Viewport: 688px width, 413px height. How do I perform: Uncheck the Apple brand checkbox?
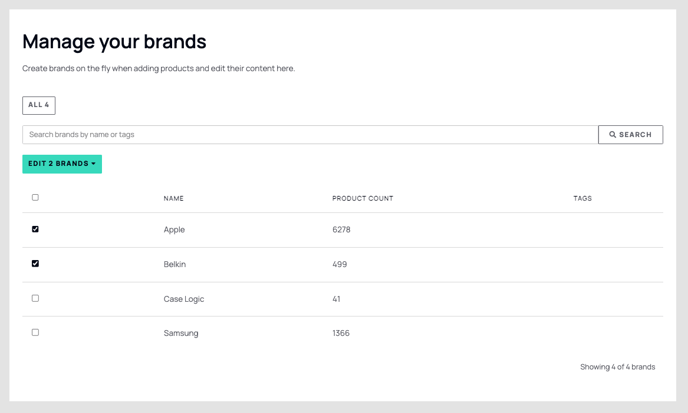tap(35, 229)
